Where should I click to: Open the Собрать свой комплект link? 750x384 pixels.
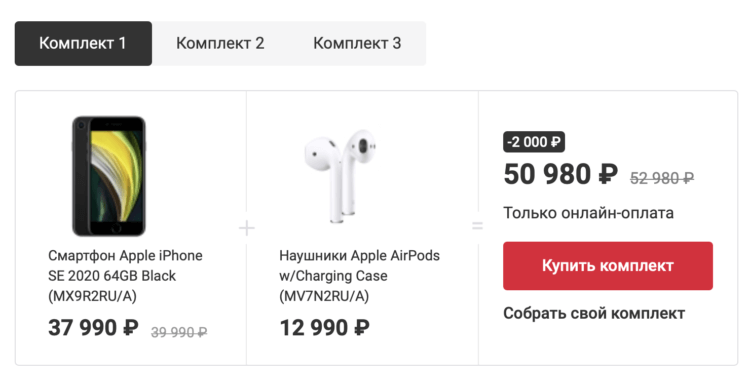coord(594,314)
